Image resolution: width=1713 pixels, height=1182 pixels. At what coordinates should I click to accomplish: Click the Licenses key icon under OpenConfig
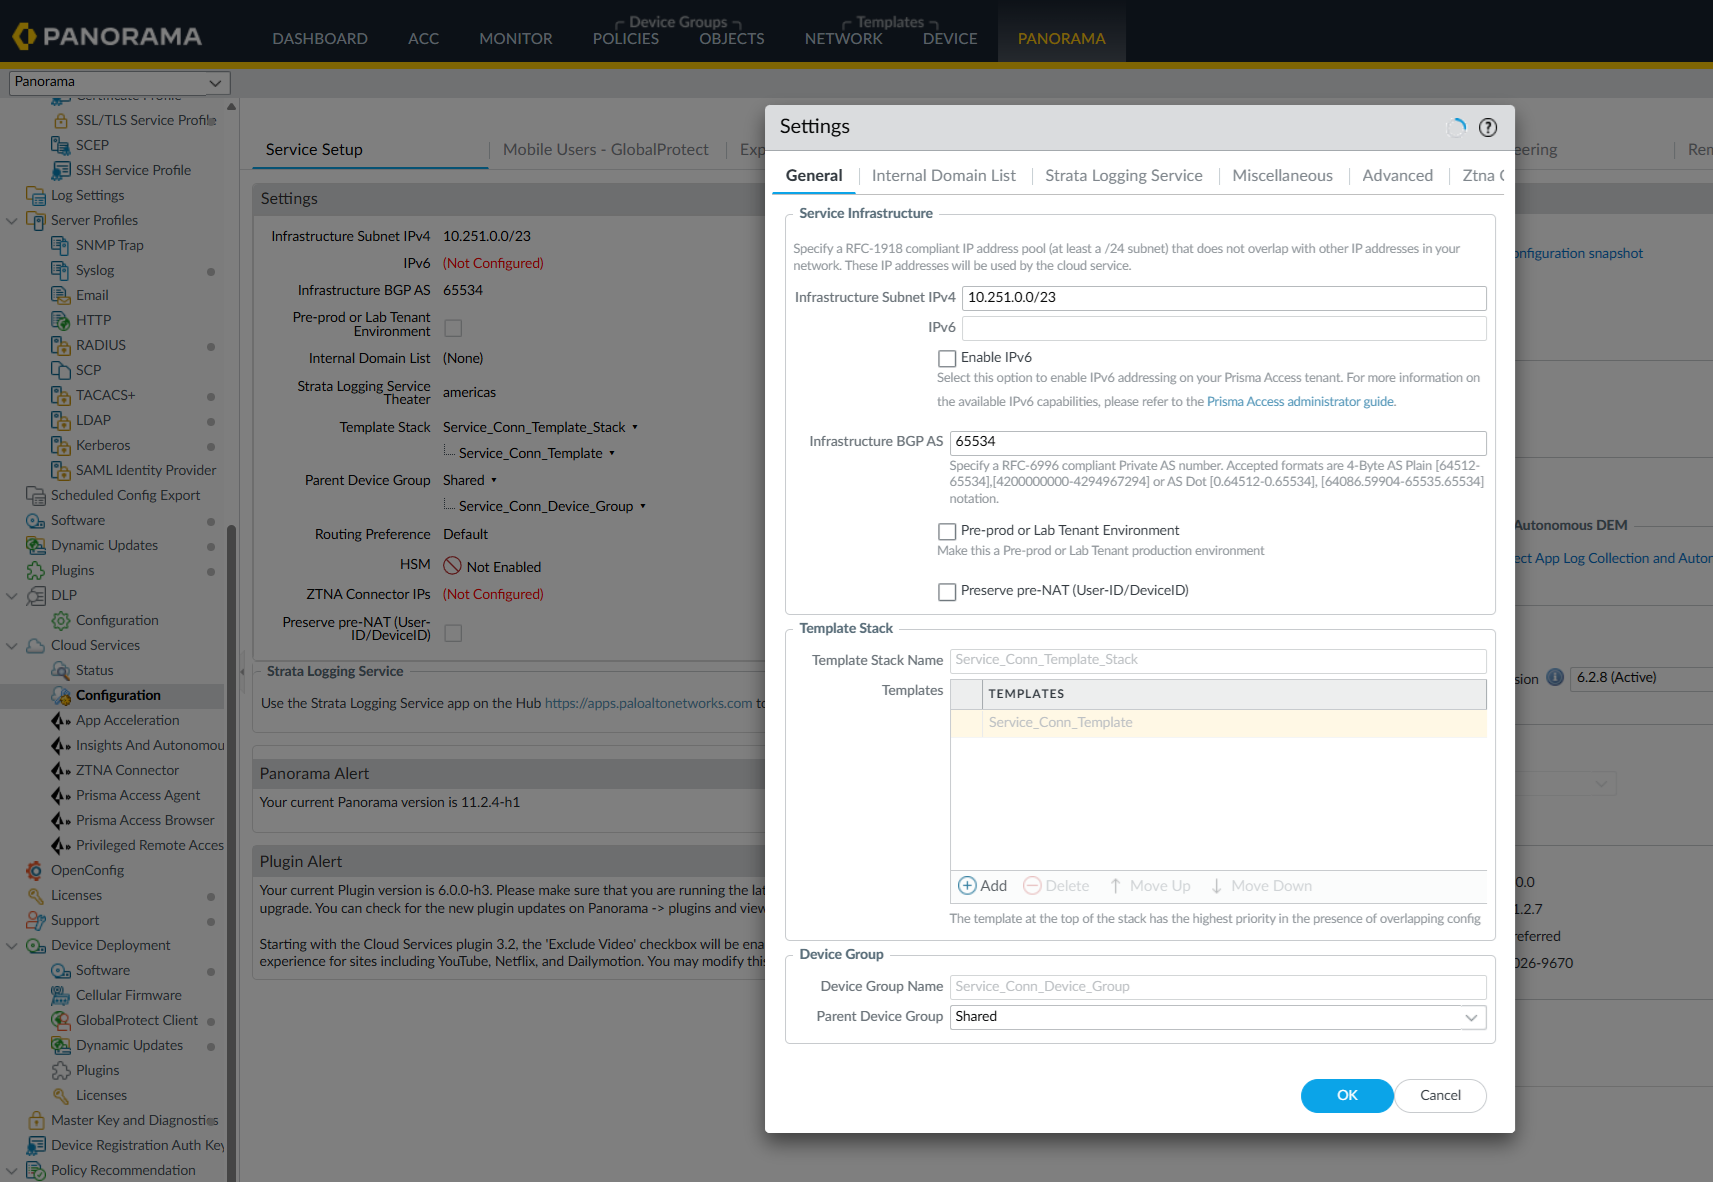pos(36,895)
